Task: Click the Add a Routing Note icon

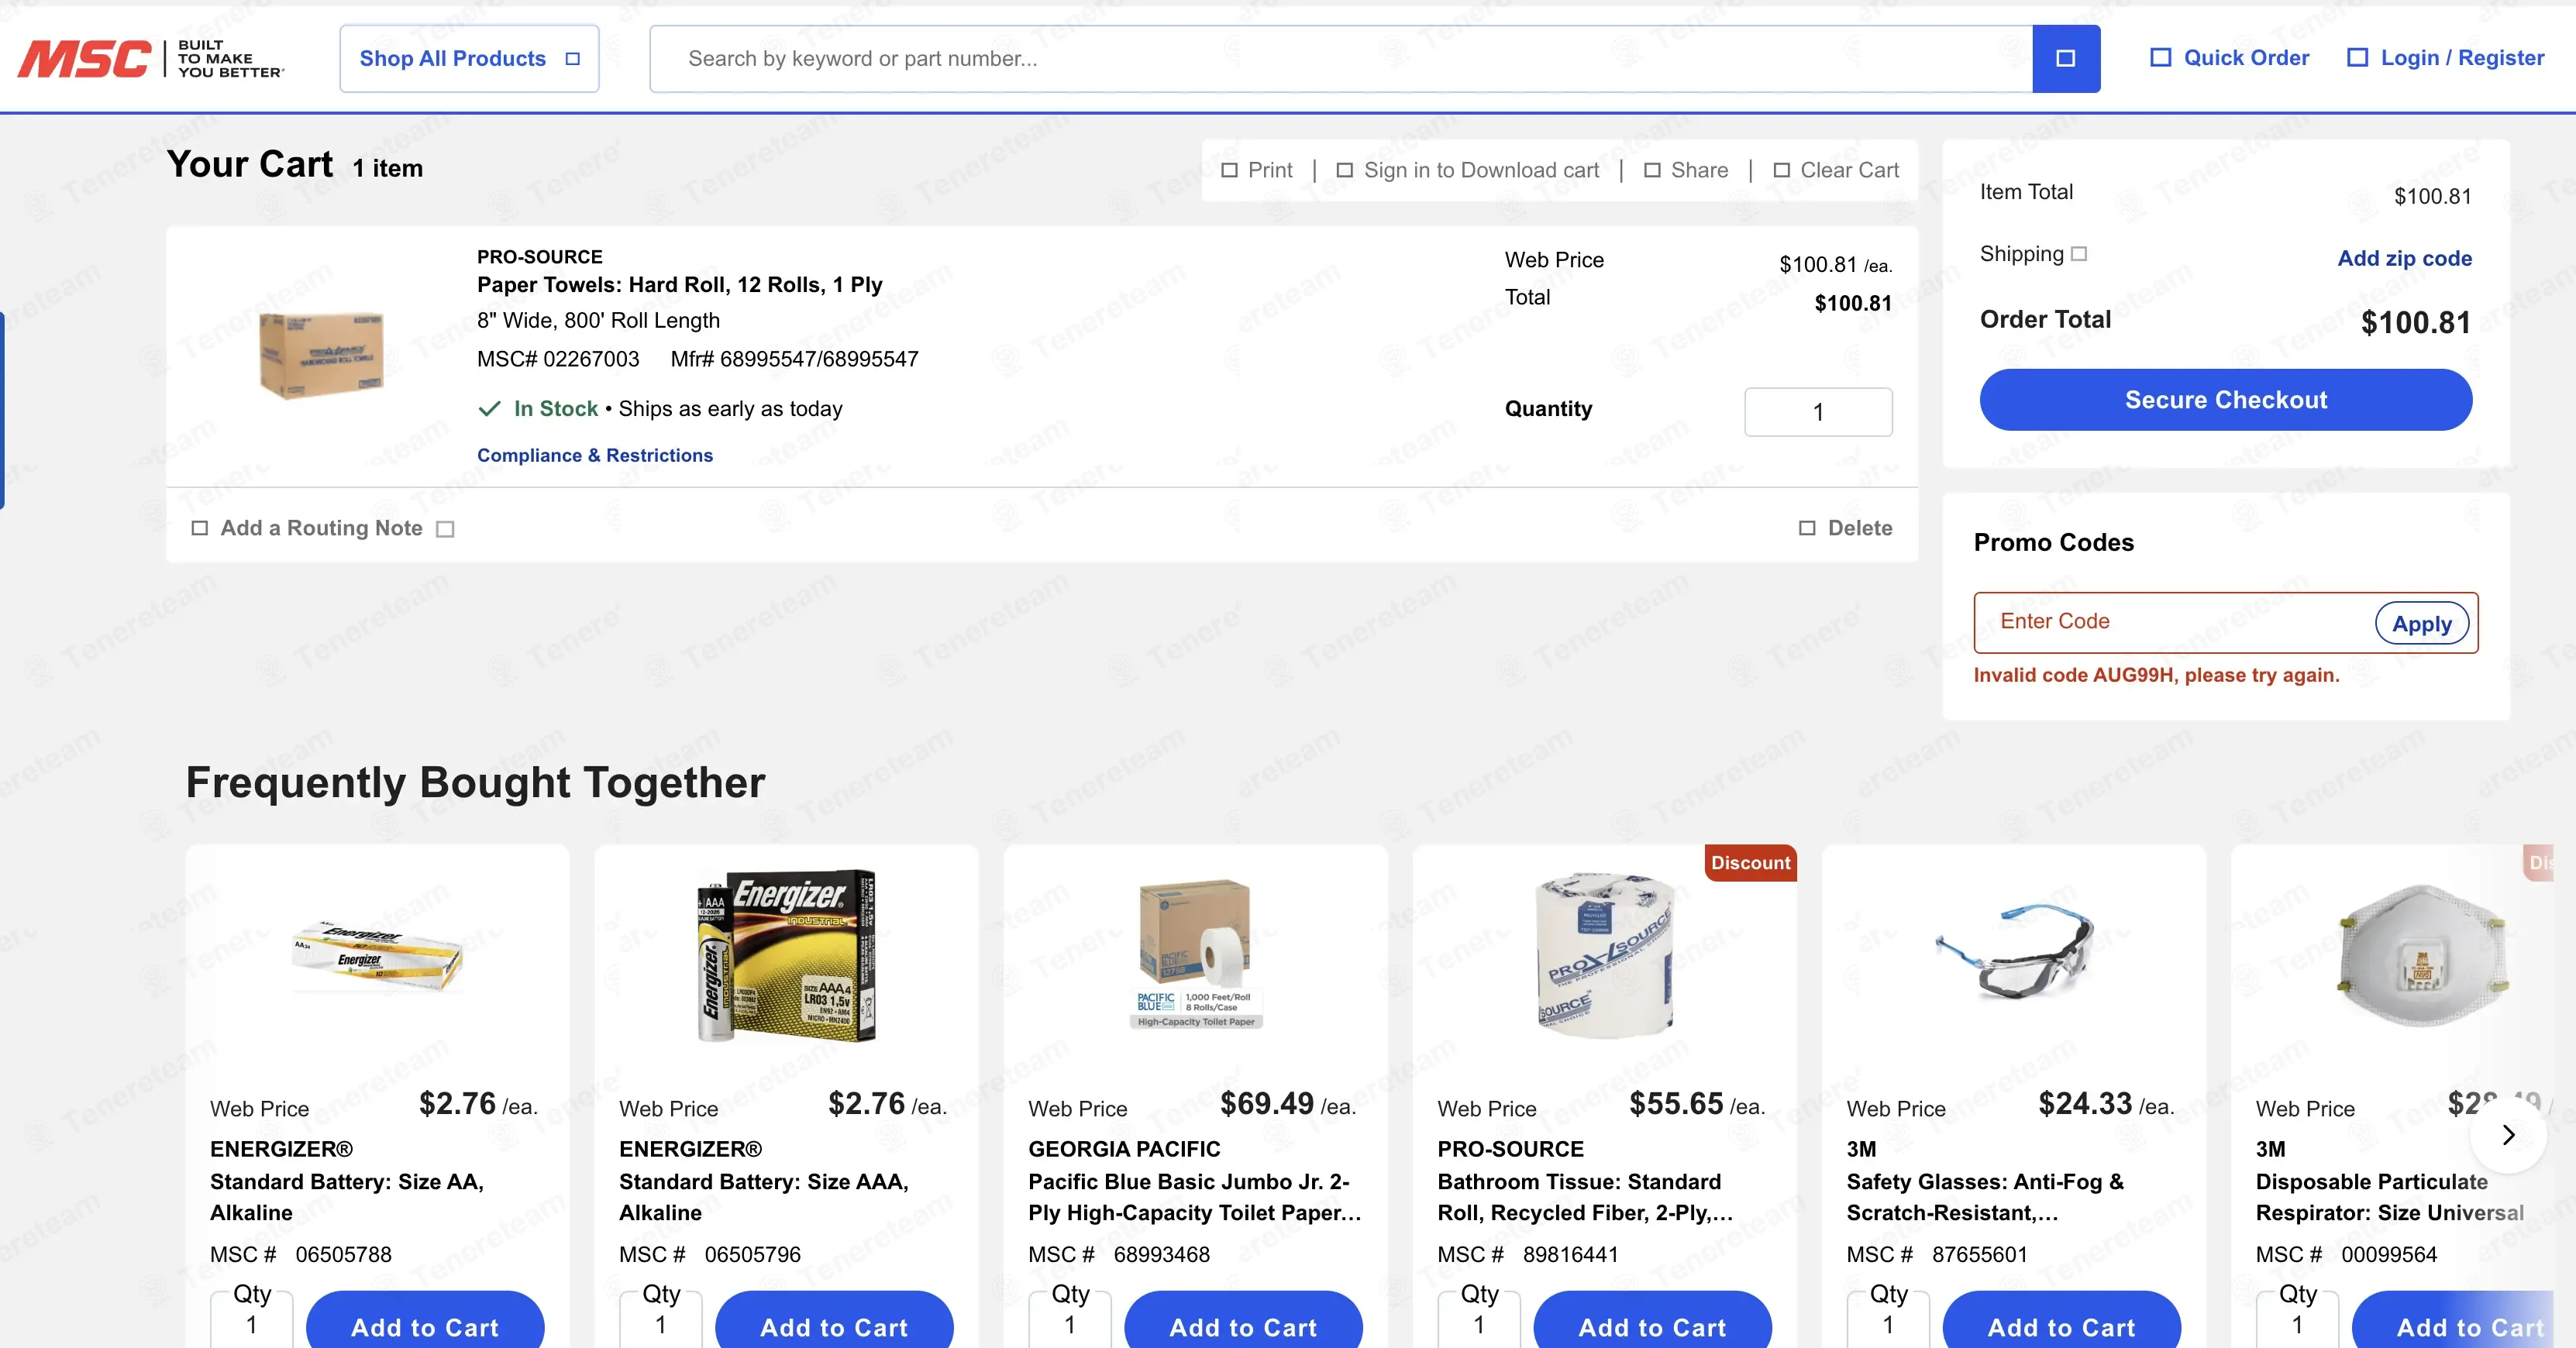Action: click(x=200, y=528)
